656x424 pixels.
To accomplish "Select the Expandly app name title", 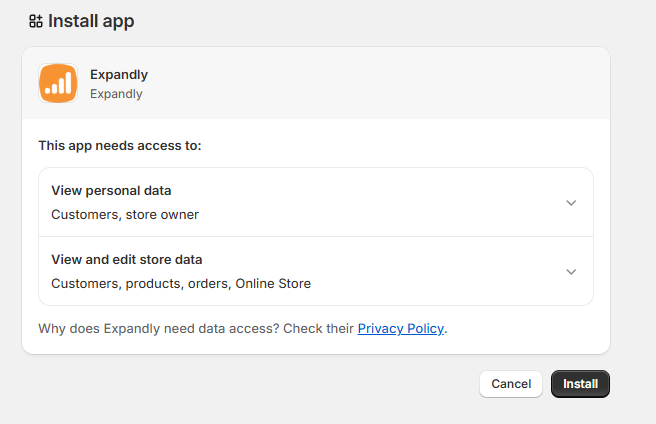I will point(118,74).
